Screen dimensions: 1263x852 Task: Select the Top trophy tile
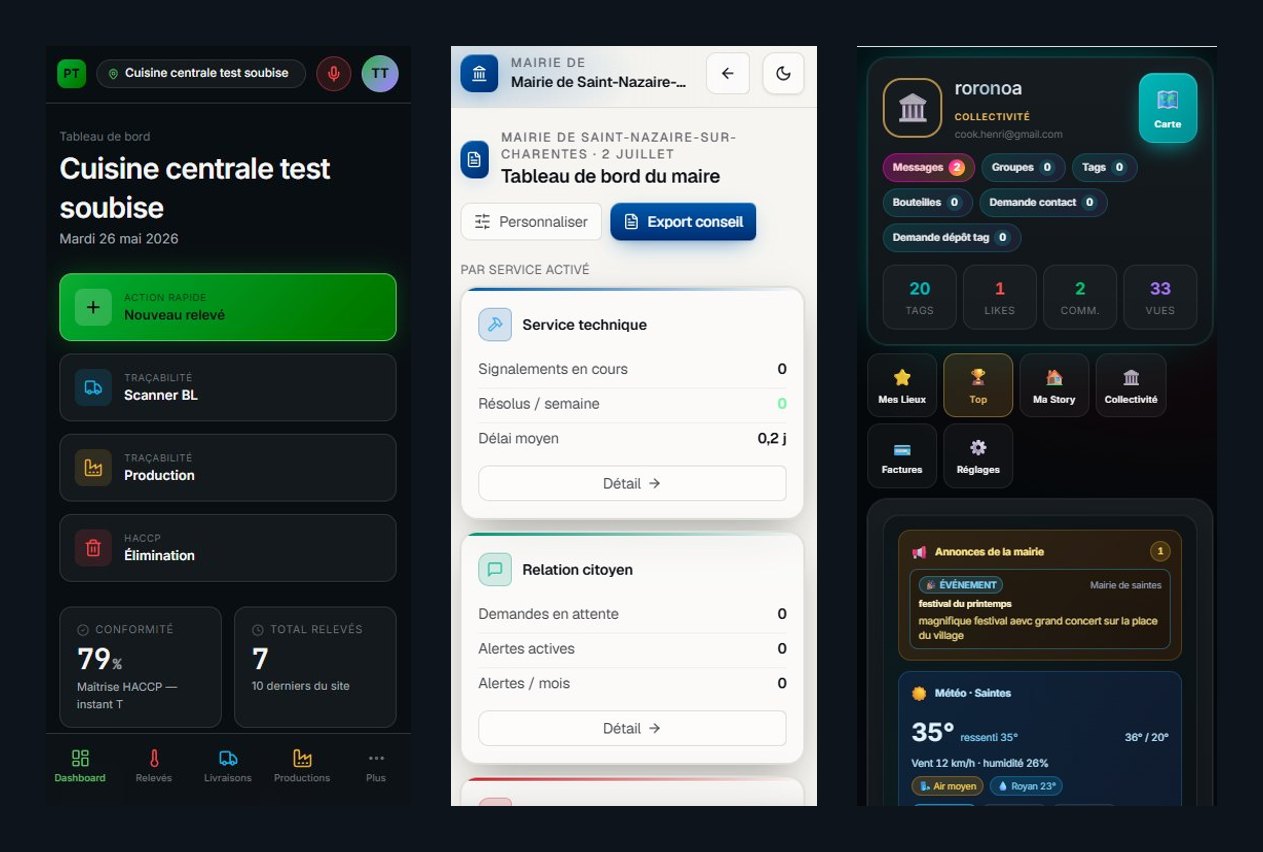pyautogui.click(x=978, y=386)
